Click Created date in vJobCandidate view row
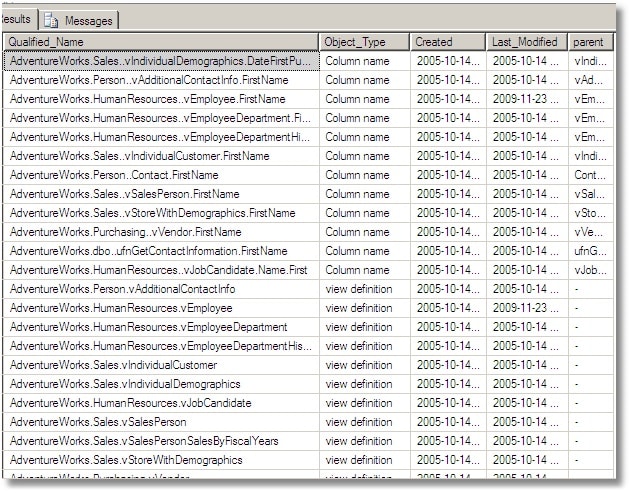The width and height of the screenshot is (630, 493). (448, 403)
